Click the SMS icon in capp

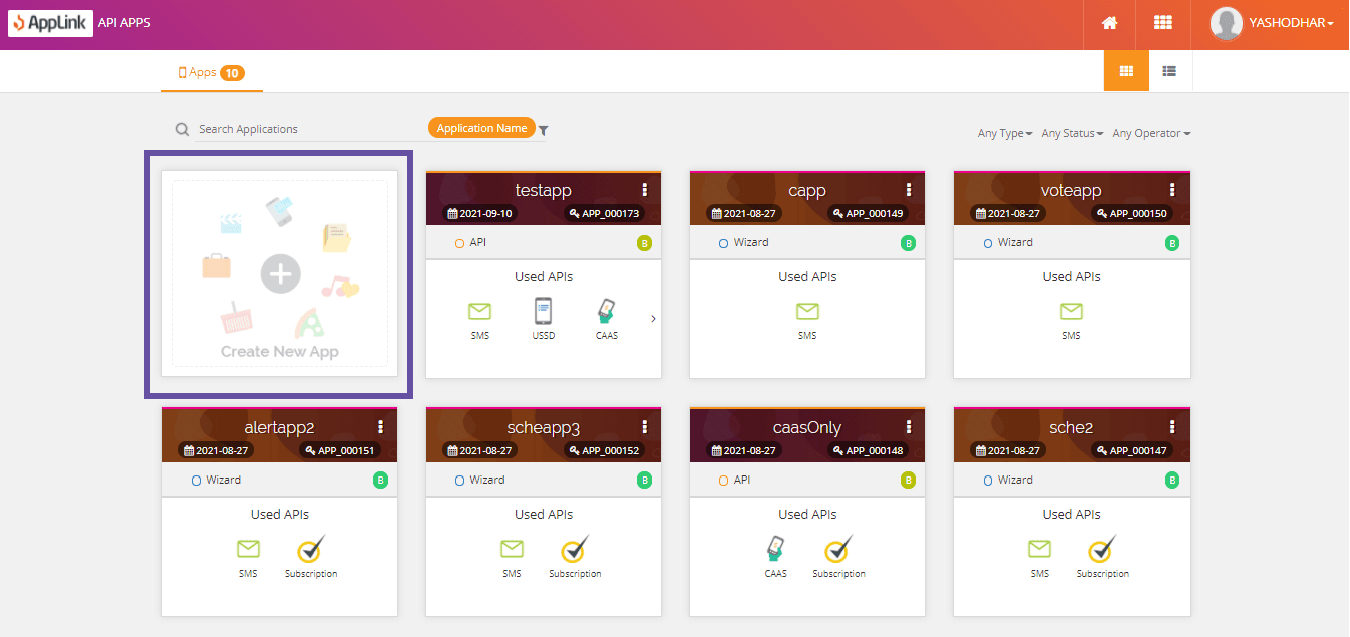pos(807,311)
